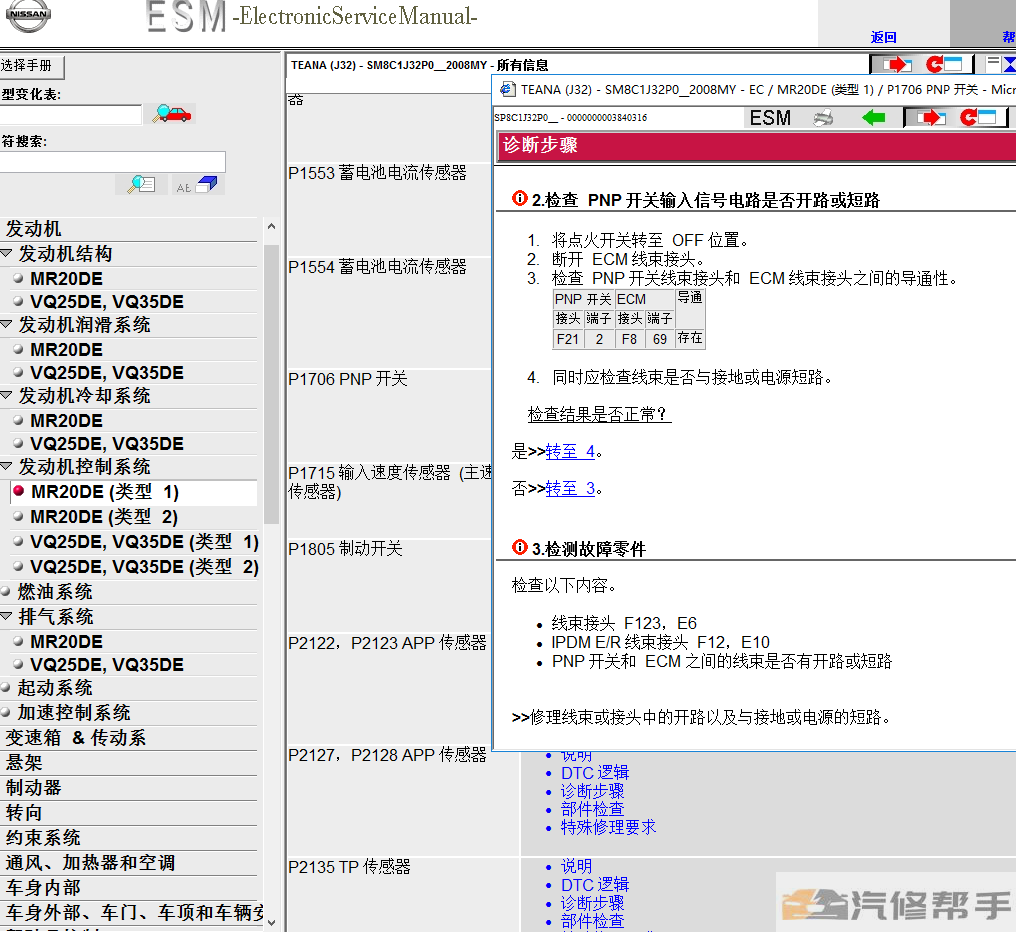Follow the 转至 4 link
The width and height of the screenshot is (1016, 932).
pyautogui.click(x=570, y=452)
